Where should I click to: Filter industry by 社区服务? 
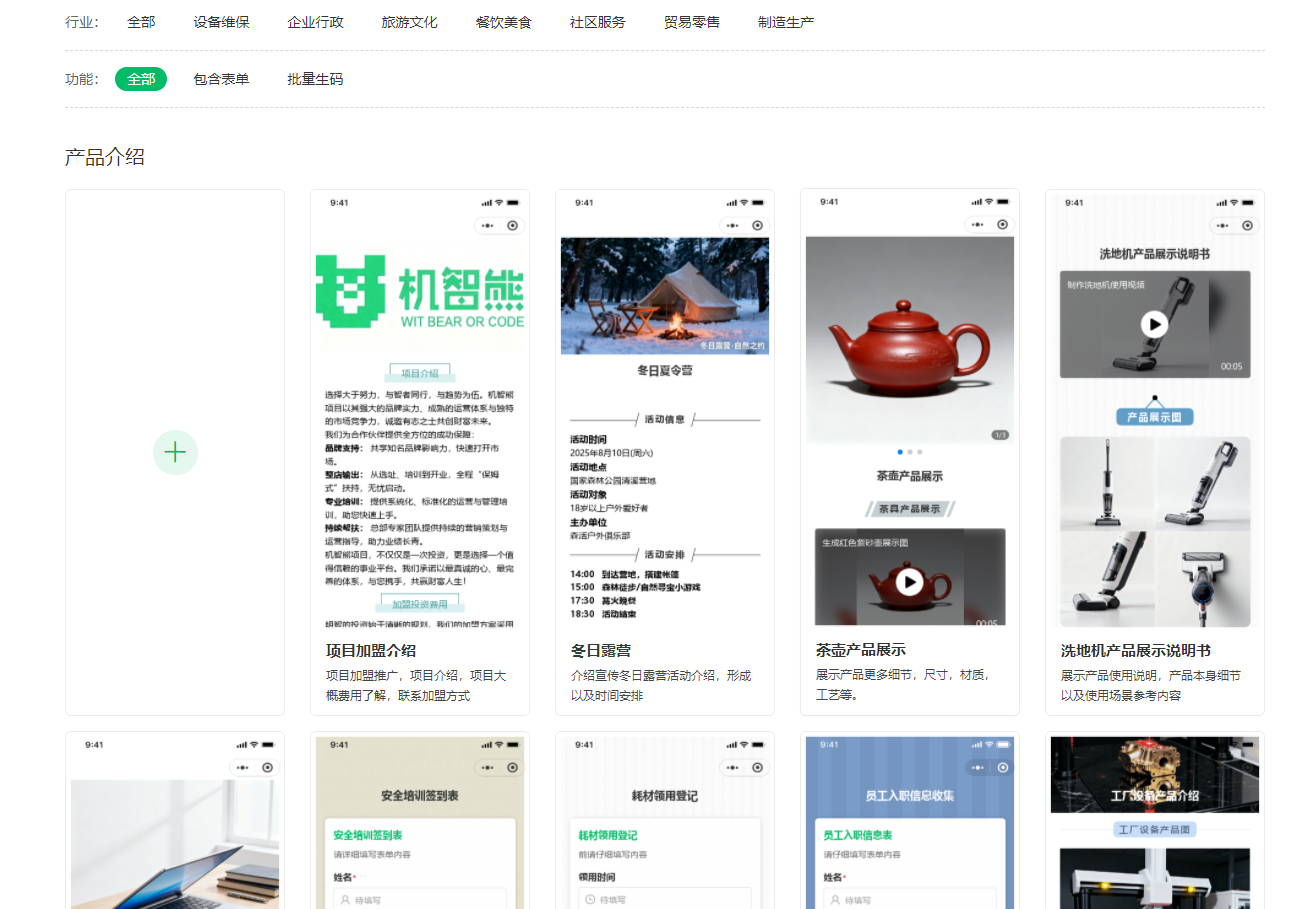[x=597, y=22]
